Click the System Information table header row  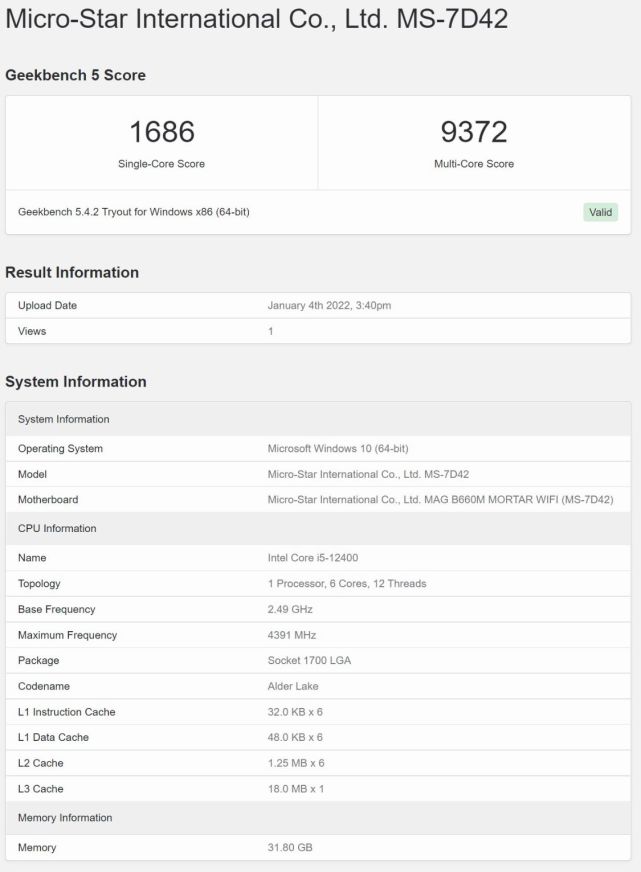pyautogui.click(x=318, y=419)
